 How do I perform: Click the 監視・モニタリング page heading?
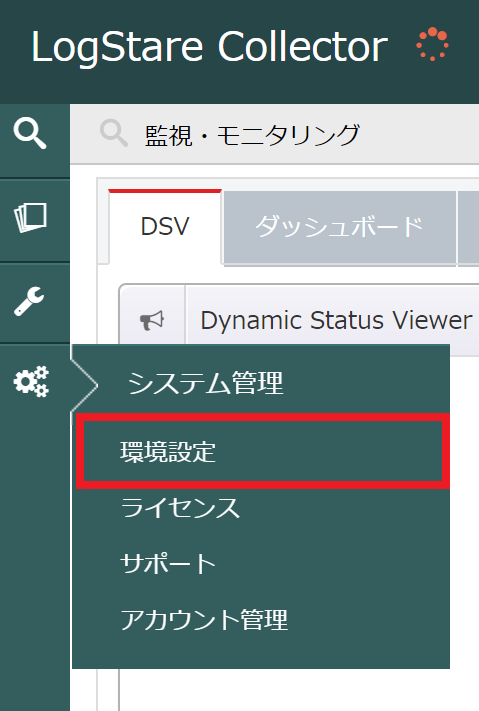point(252,135)
